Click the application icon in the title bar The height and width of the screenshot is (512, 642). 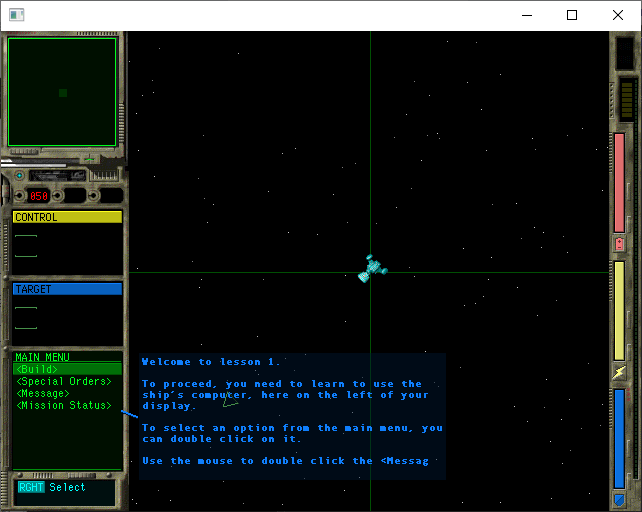[x=17, y=15]
